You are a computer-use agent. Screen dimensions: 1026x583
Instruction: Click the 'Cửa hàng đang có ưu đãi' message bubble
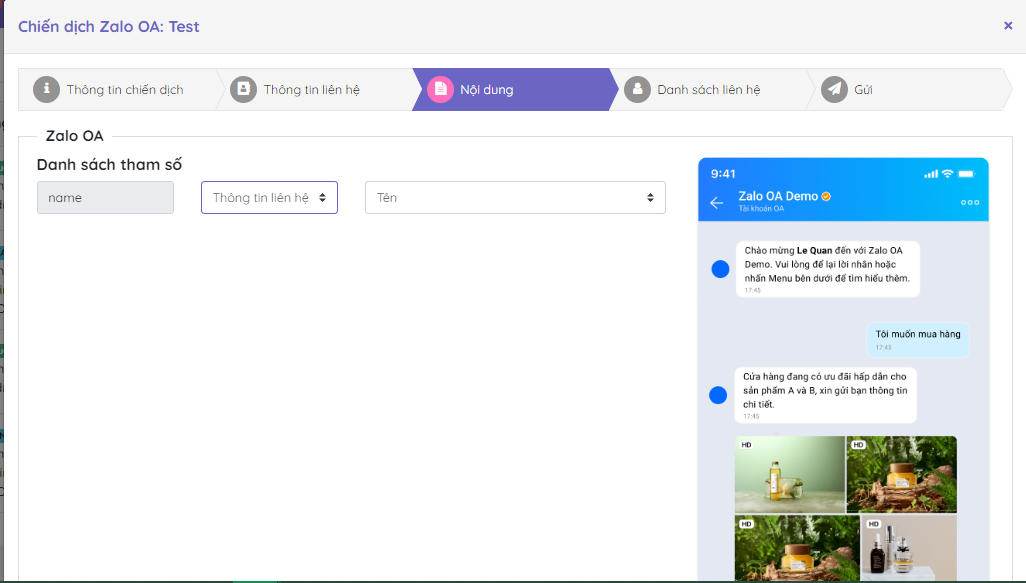[825, 395]
